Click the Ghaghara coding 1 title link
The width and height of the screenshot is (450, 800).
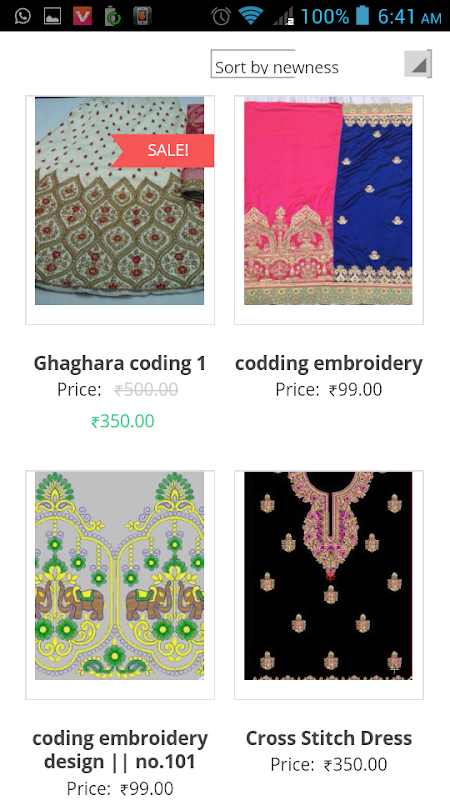pos(120,363)
